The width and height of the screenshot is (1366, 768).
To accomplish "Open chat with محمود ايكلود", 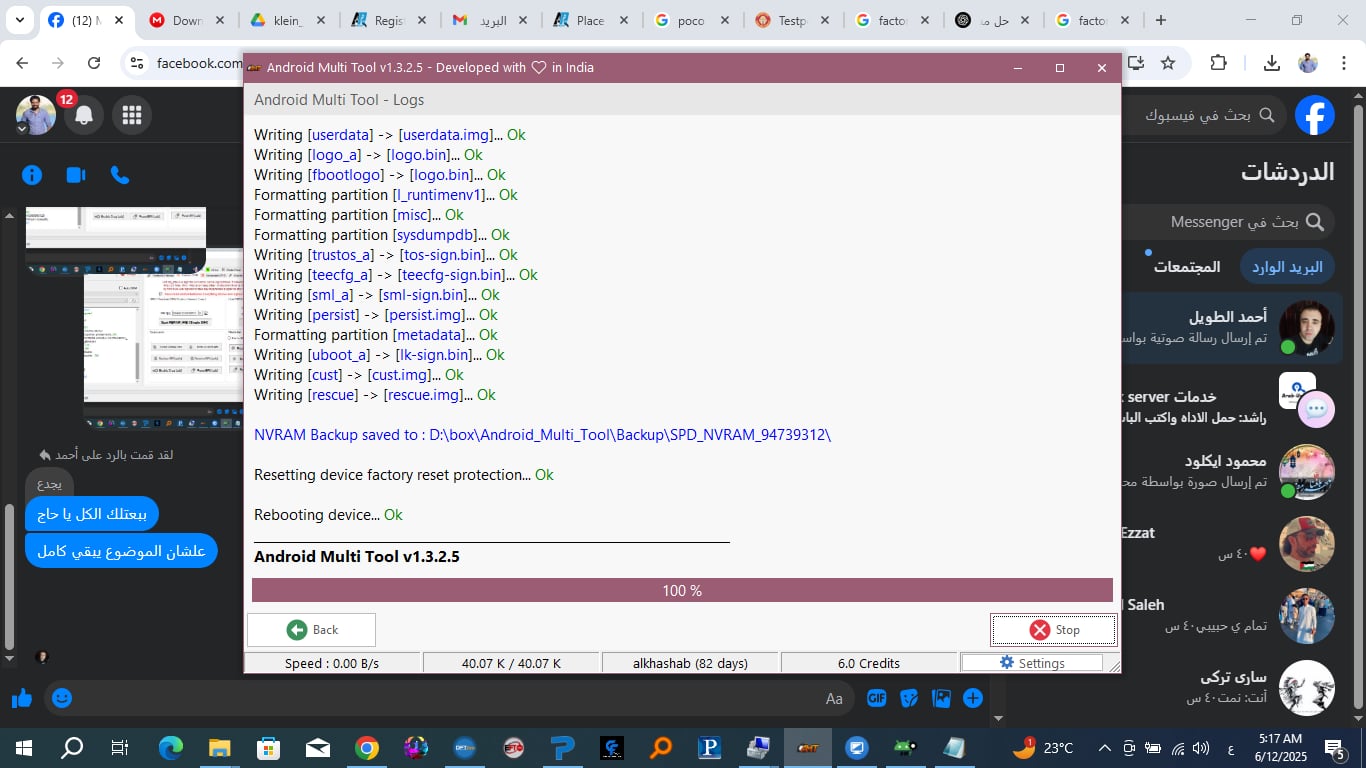I will click(x=1230, y=472).
